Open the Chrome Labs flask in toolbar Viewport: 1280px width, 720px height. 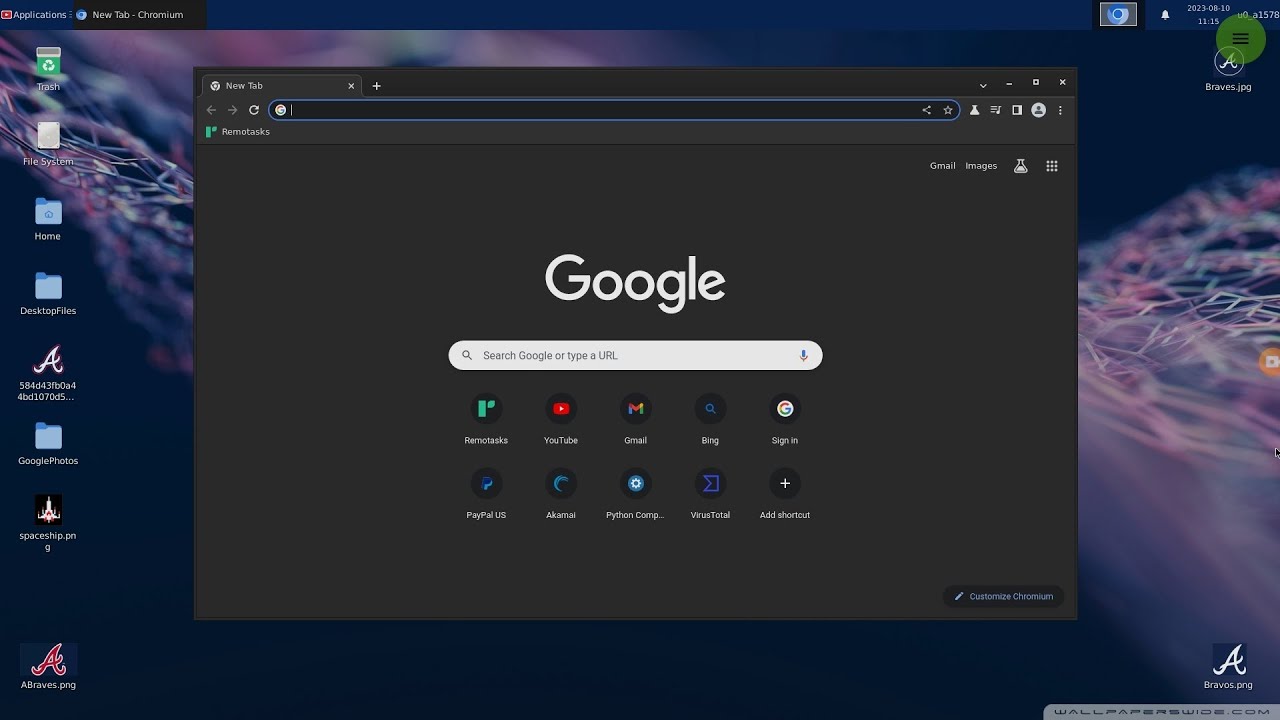974,110
